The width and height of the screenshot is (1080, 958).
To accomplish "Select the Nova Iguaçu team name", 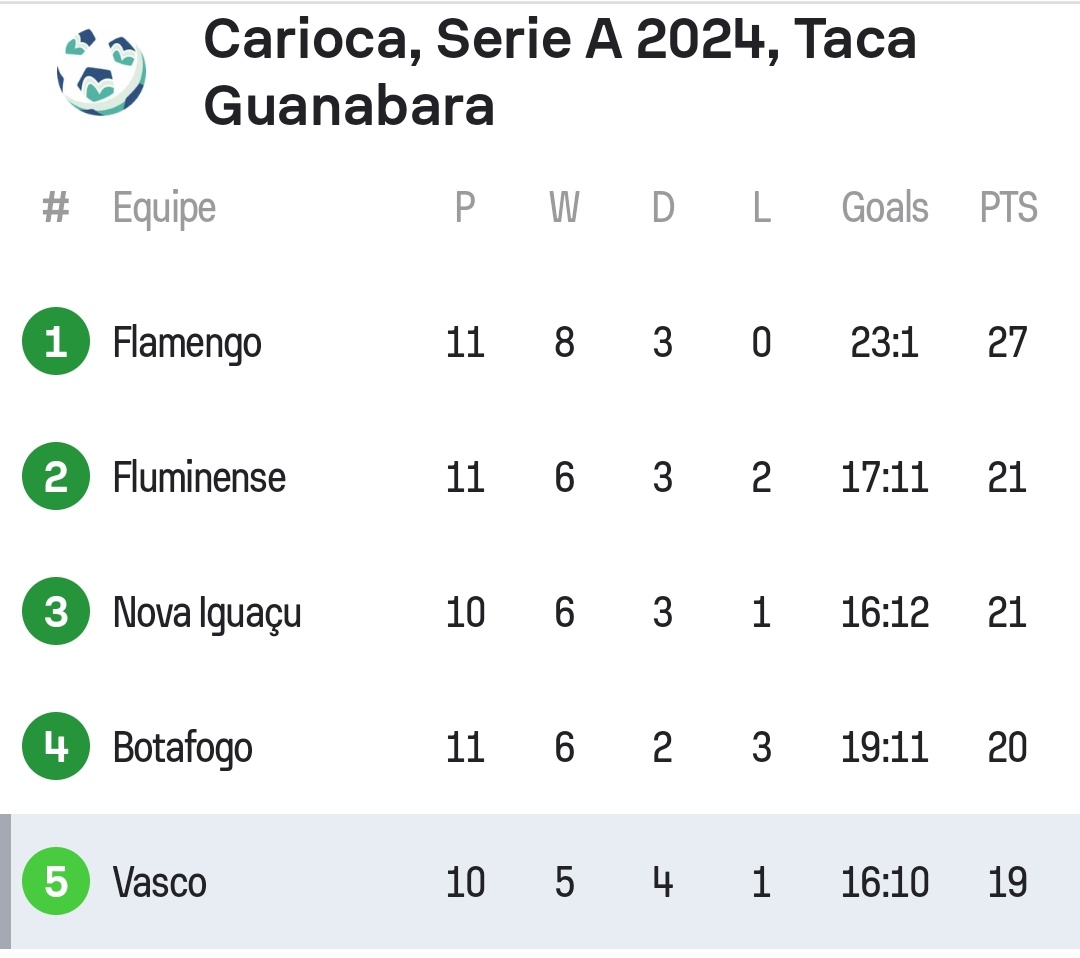I will click(x=207, y=613).
